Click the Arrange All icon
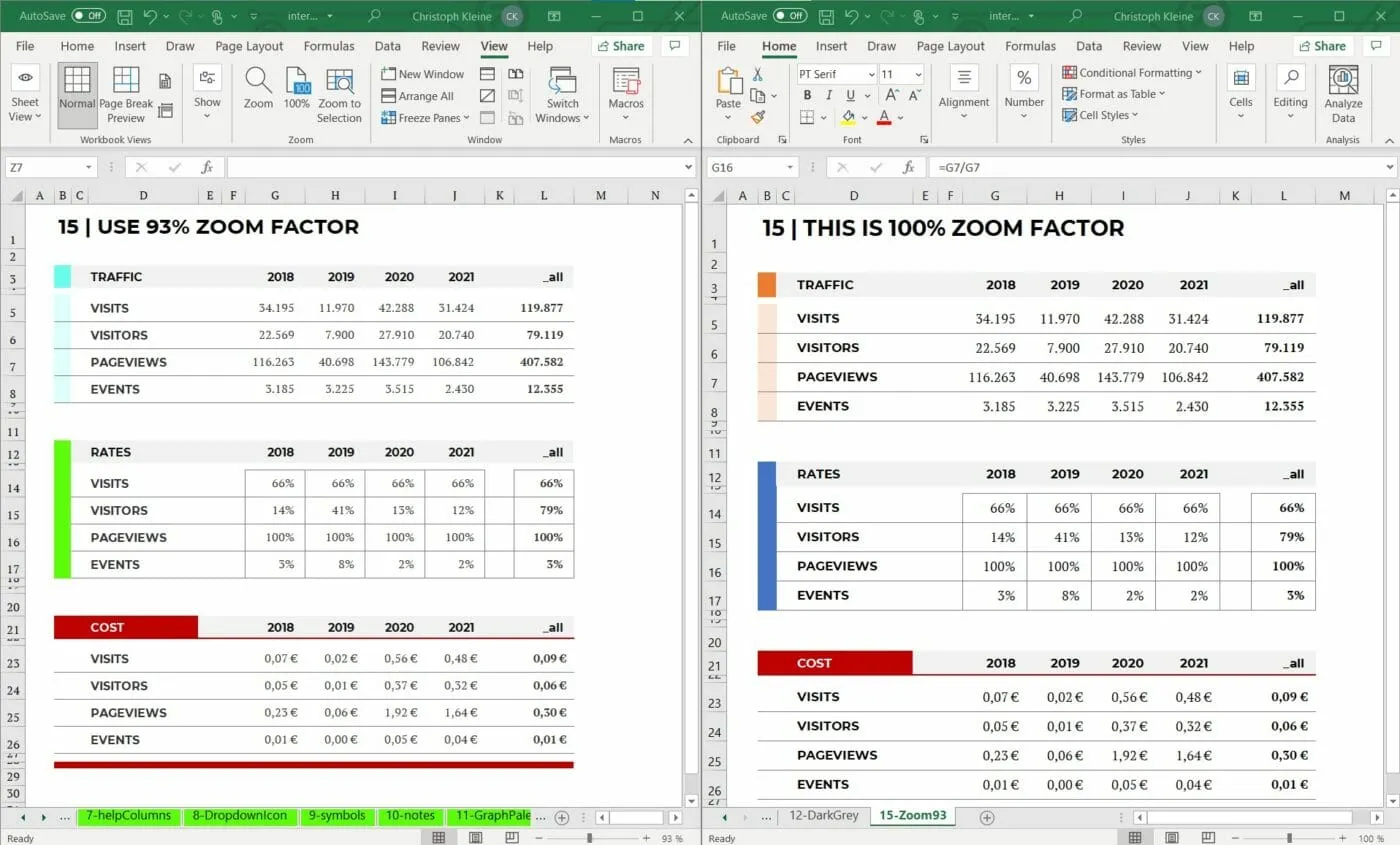 [x=421, y=96]
